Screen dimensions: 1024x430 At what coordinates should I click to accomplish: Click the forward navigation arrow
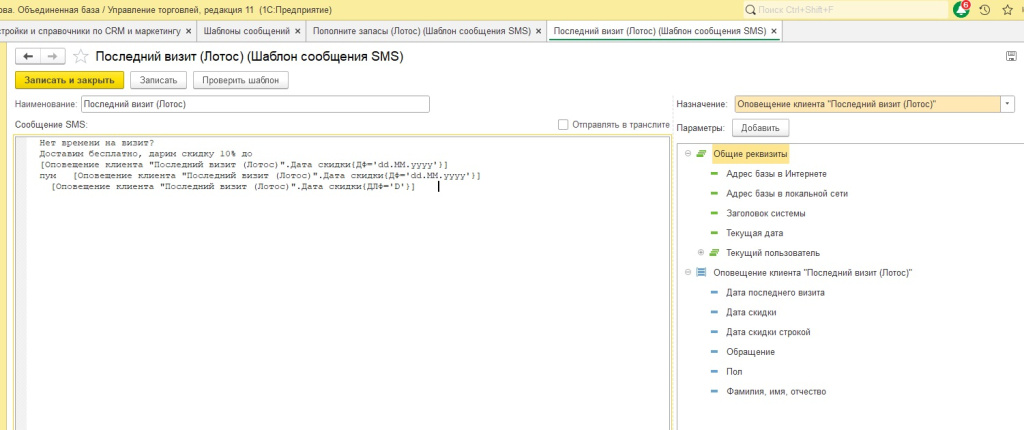[53, 57]
